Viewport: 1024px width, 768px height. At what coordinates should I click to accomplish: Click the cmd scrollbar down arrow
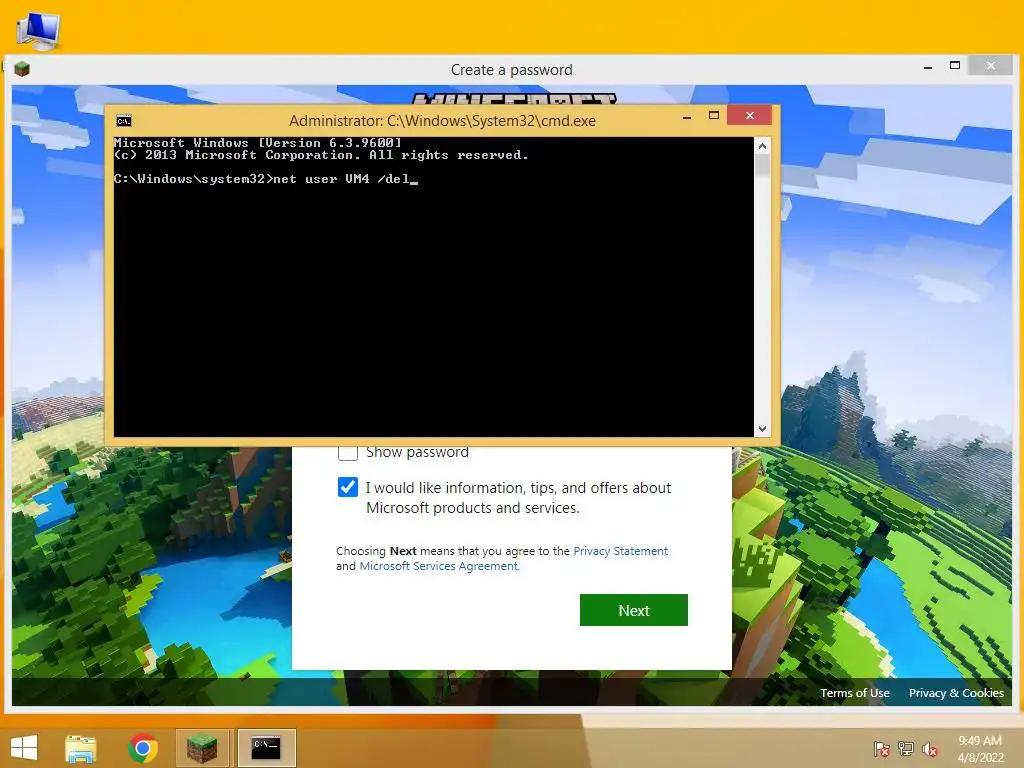click(762, 429)
